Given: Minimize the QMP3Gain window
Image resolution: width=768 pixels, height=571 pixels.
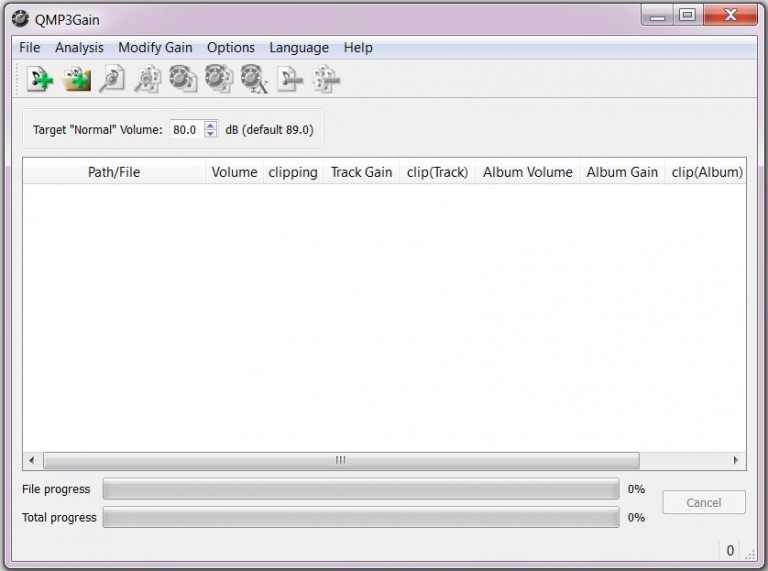Looking at the screenshot, I should pos(657,15).
